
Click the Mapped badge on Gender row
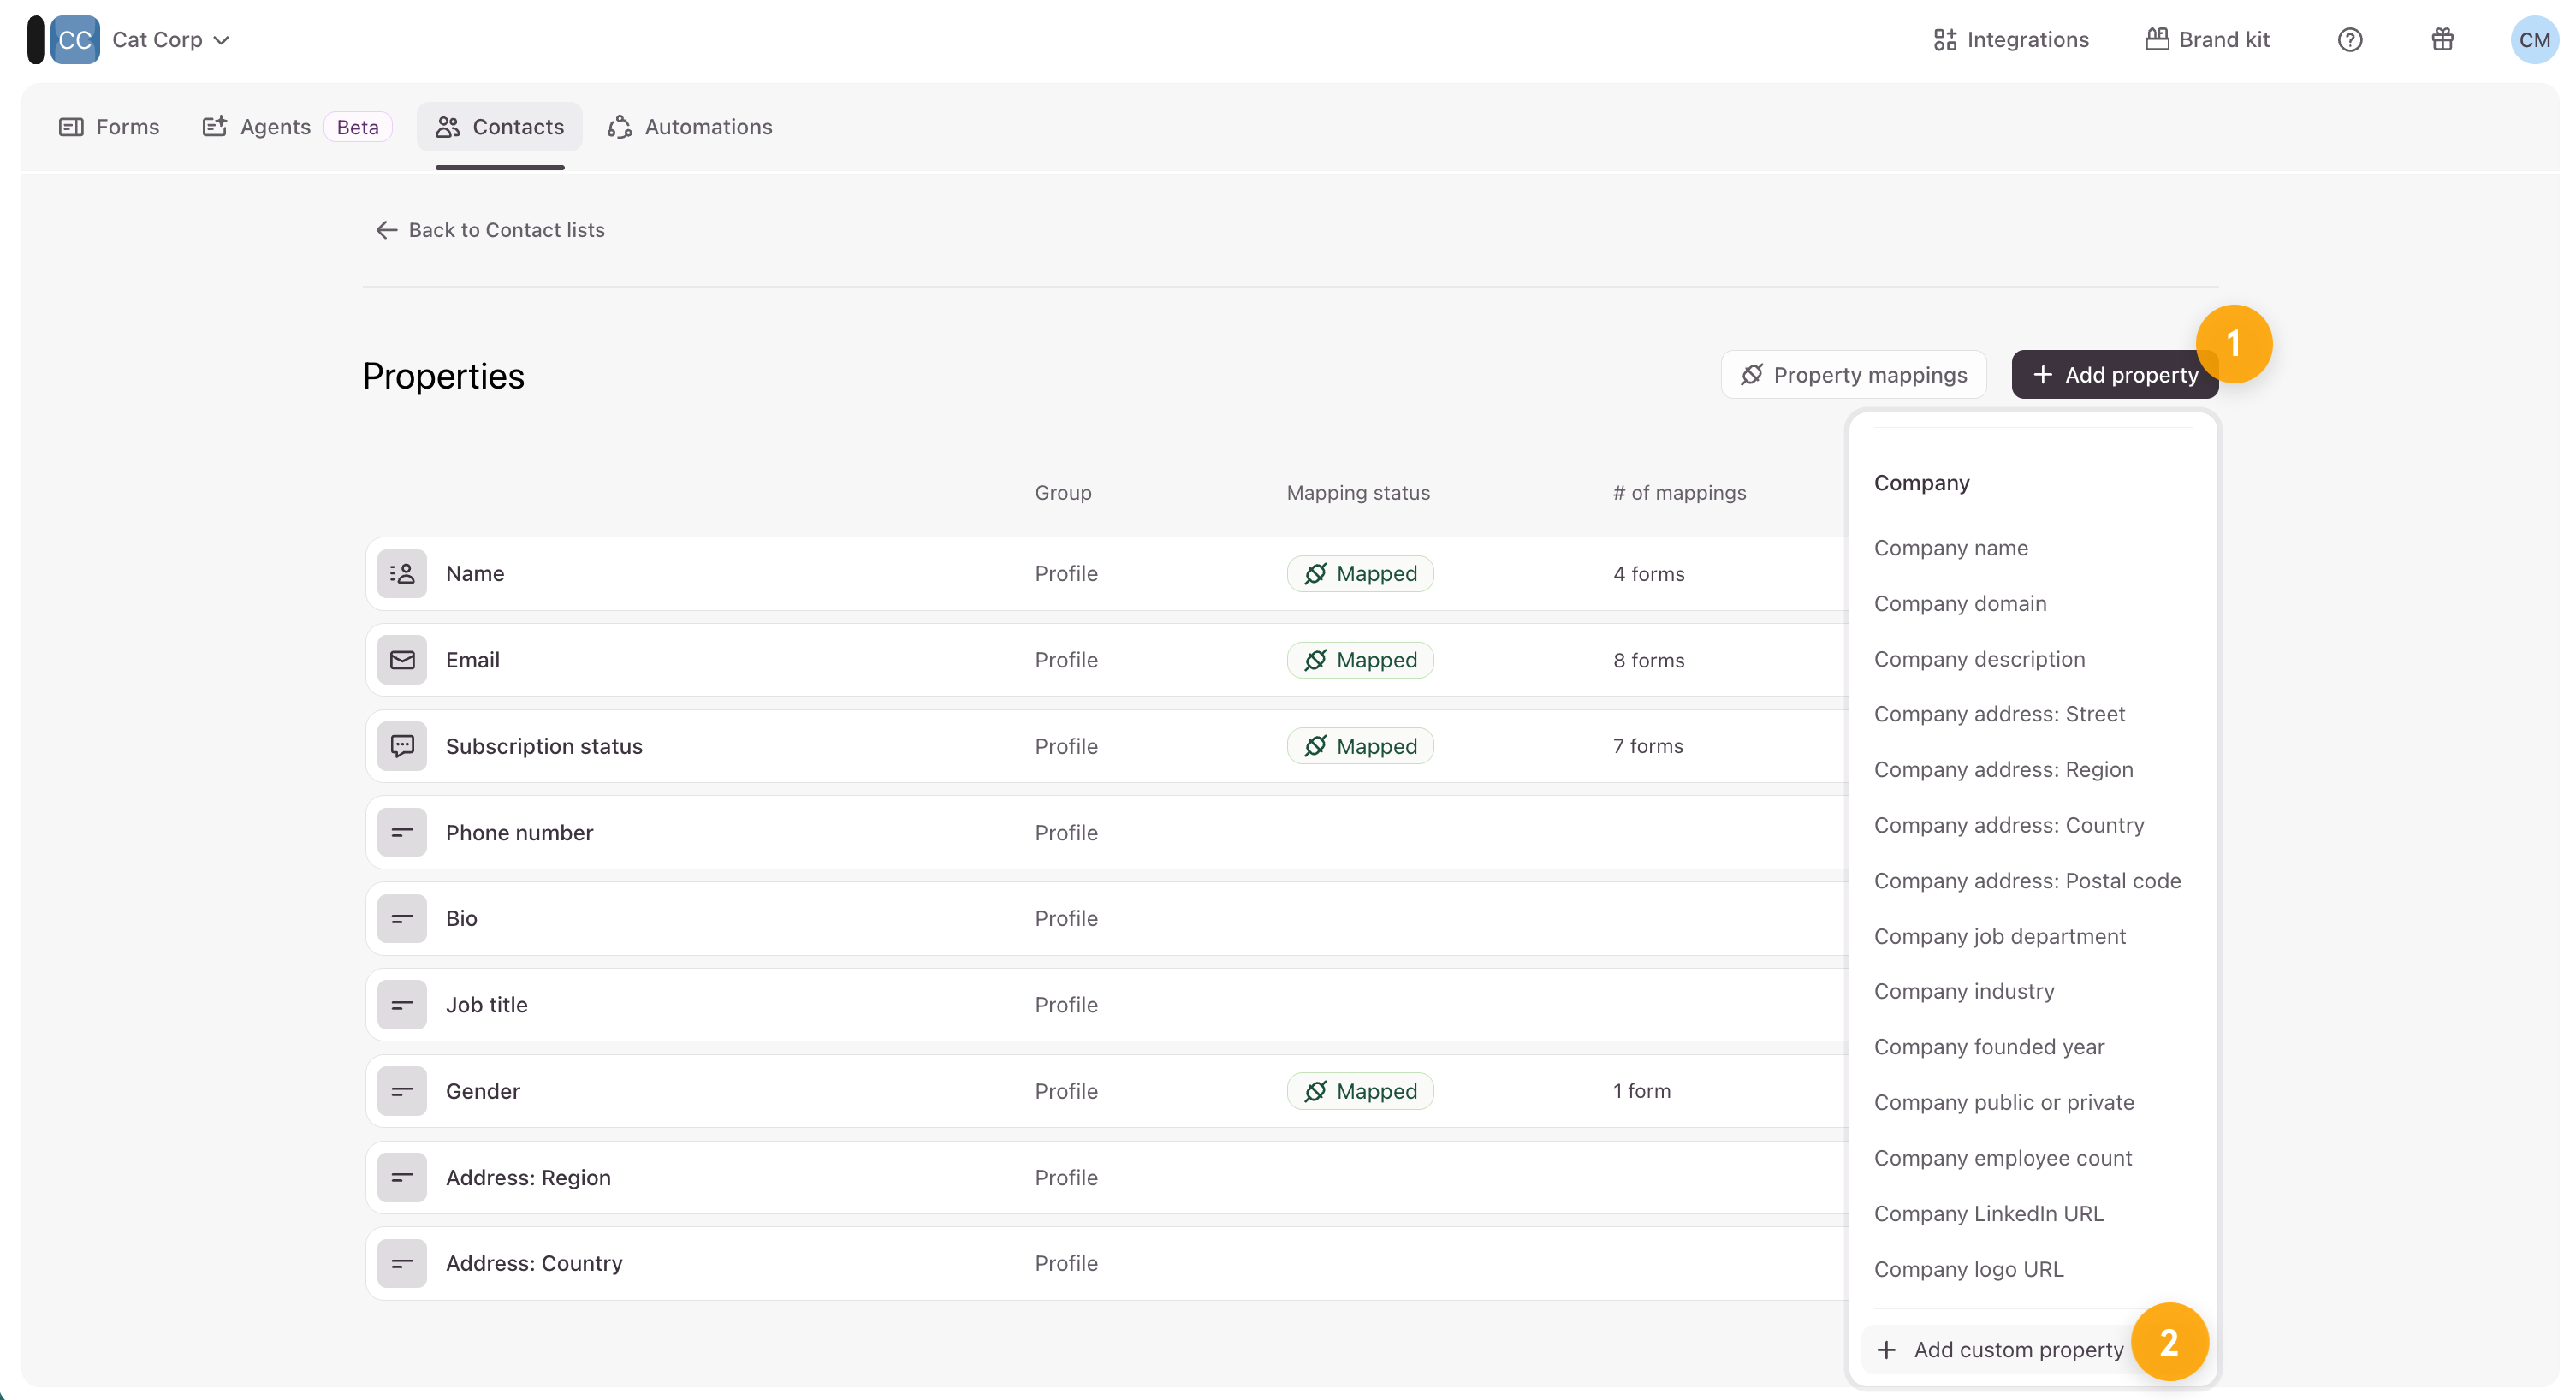(1360, 1091)
